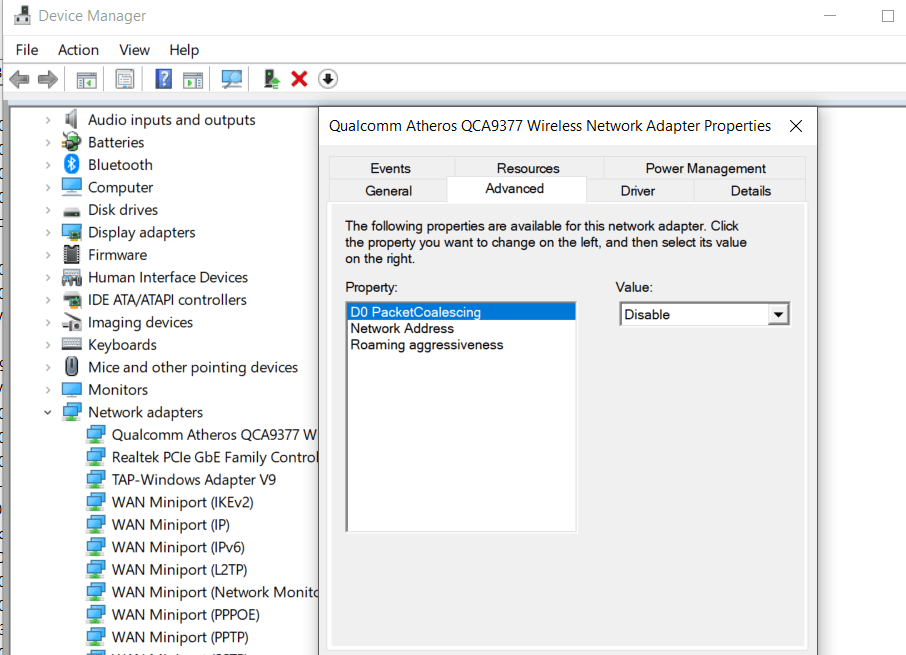Viewport: 906px width, 655px height.
Task: Select the Roaming aggressiveness property
Action: pyautogui.click(x=462, y=345)
